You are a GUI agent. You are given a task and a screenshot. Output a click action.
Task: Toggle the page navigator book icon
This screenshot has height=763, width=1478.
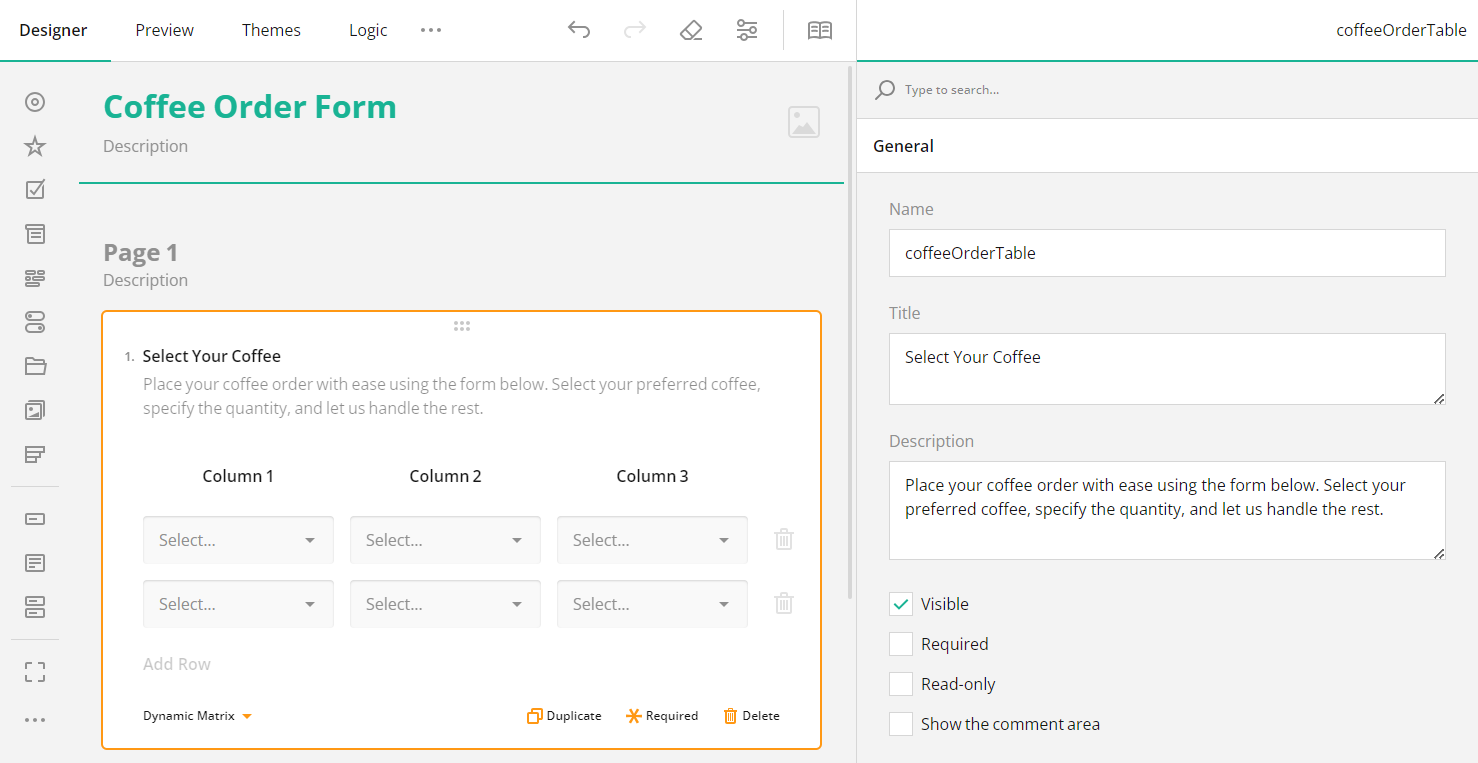click(x=819, y=30)
